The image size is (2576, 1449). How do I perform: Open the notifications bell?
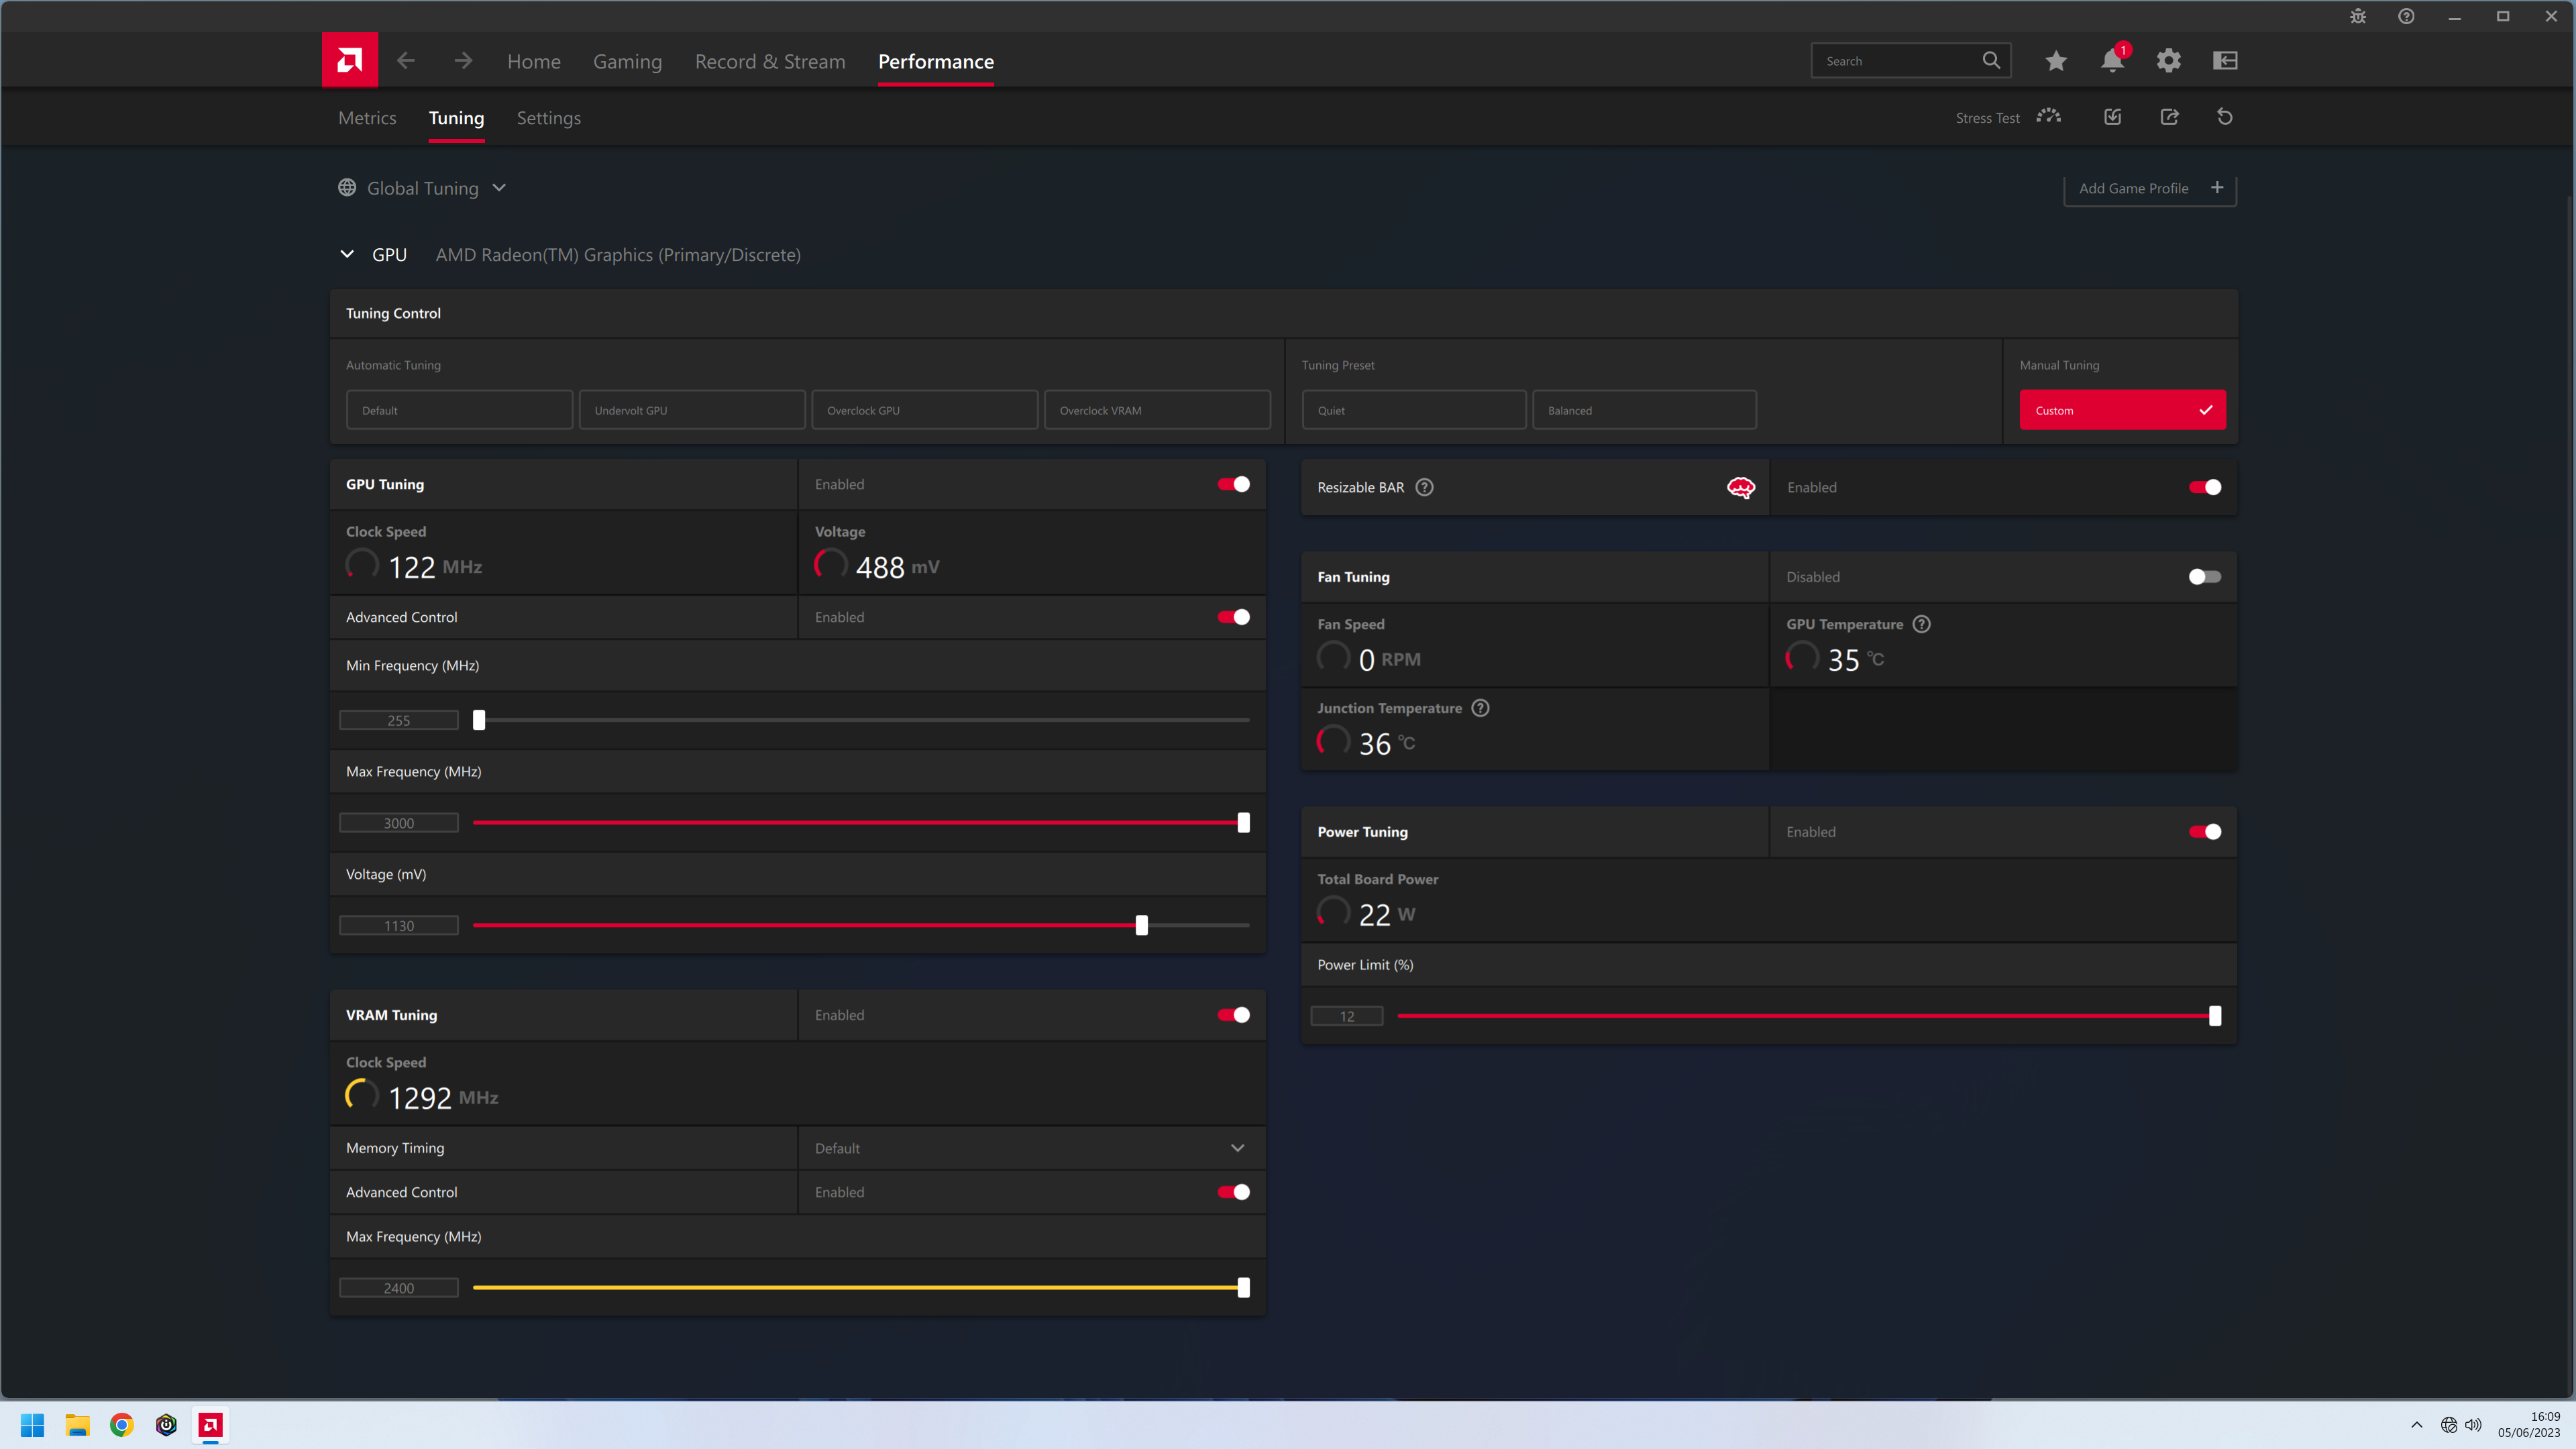tap(2111, 61)
